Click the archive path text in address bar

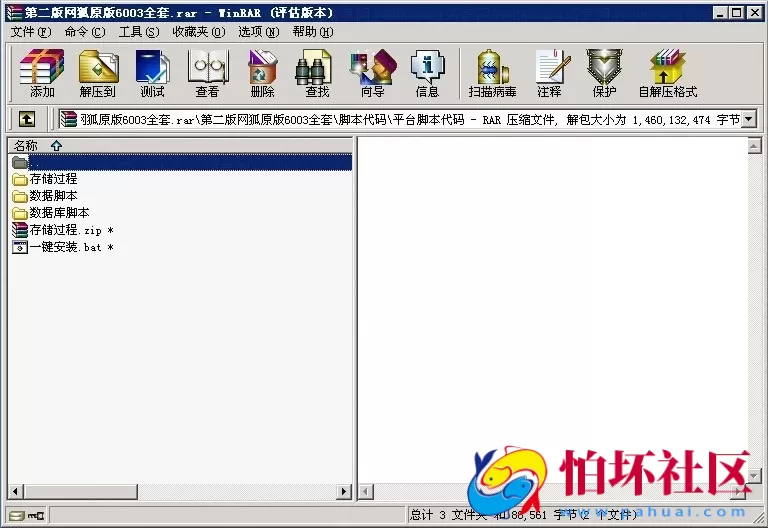(x=410, y=120)
